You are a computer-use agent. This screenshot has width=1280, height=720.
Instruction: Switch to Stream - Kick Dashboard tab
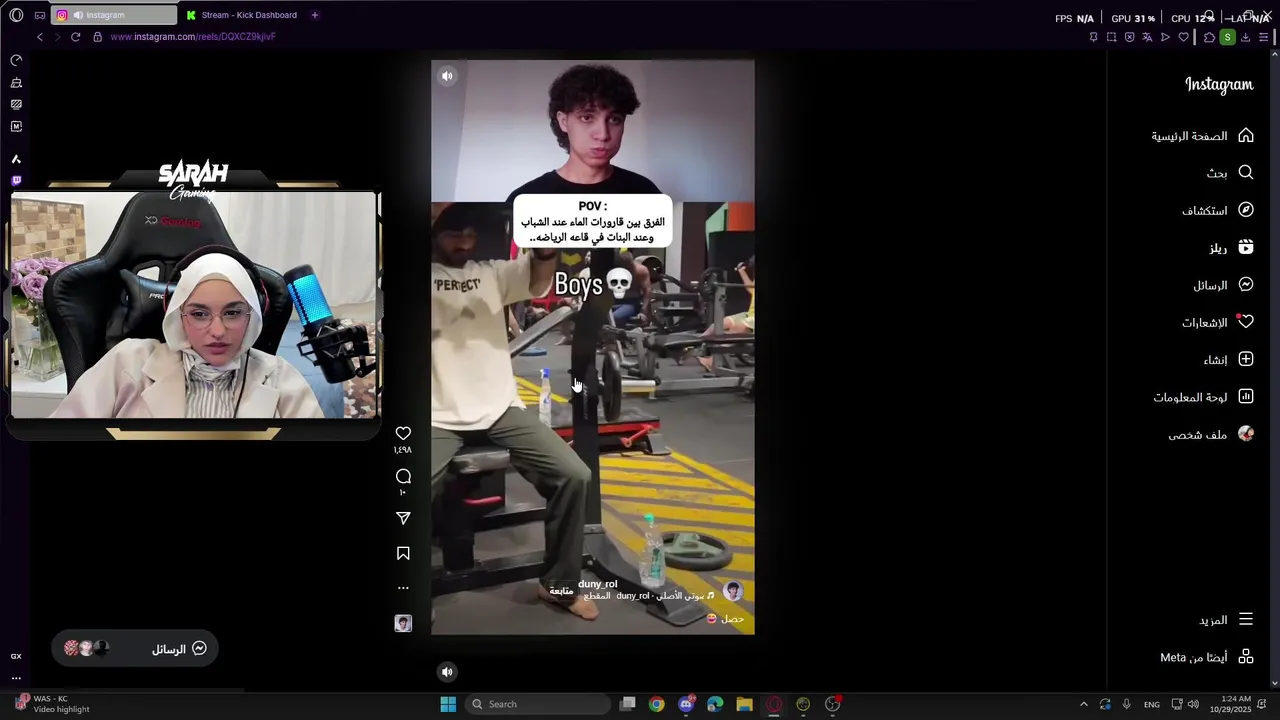[x=242, y=15]
